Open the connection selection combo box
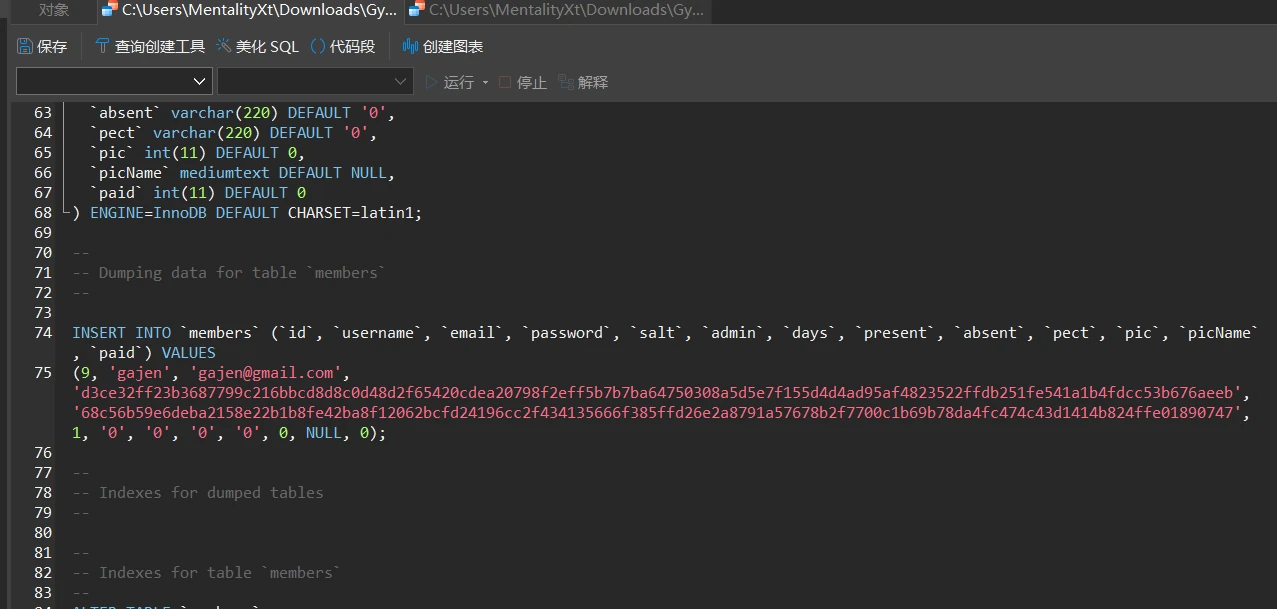Viewport: 1277px width, 609px height. tap(114, 81)
